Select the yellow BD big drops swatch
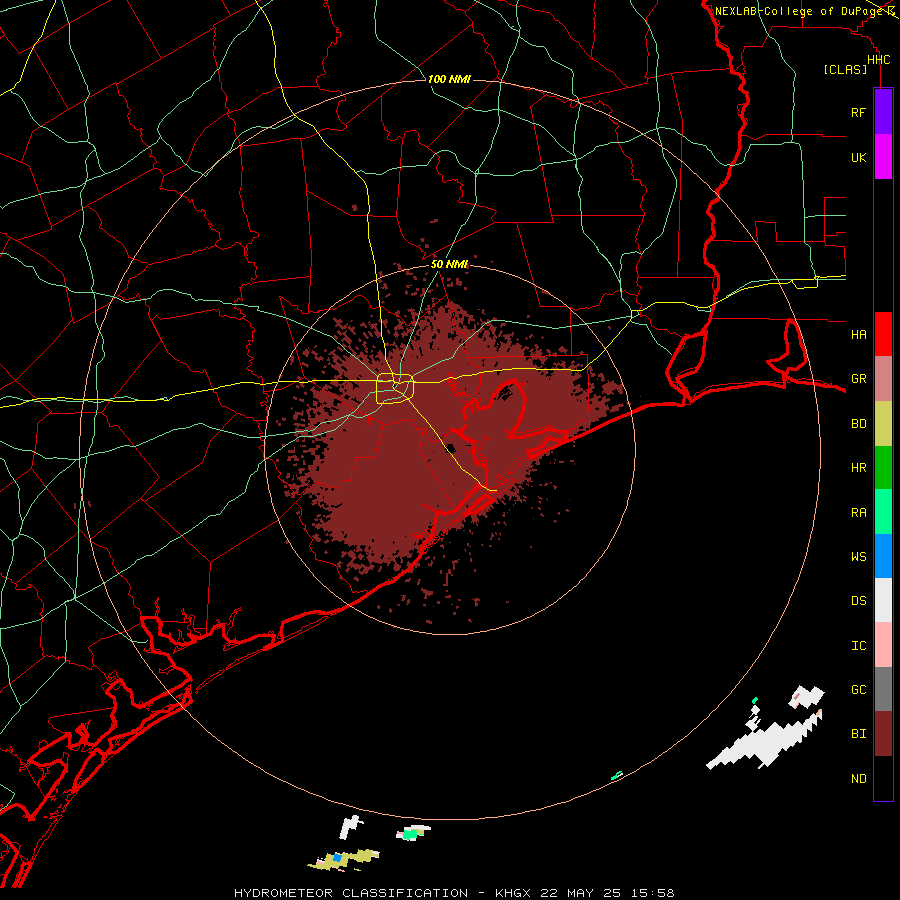The height and width of the screenshot is (900, 900). tap(883, 424)
